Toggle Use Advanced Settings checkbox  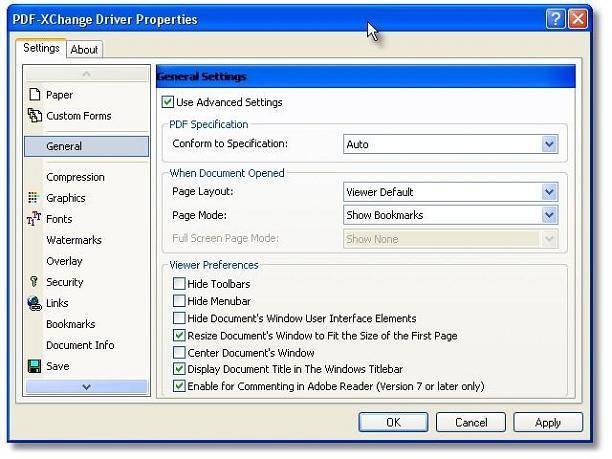[167, 102]
